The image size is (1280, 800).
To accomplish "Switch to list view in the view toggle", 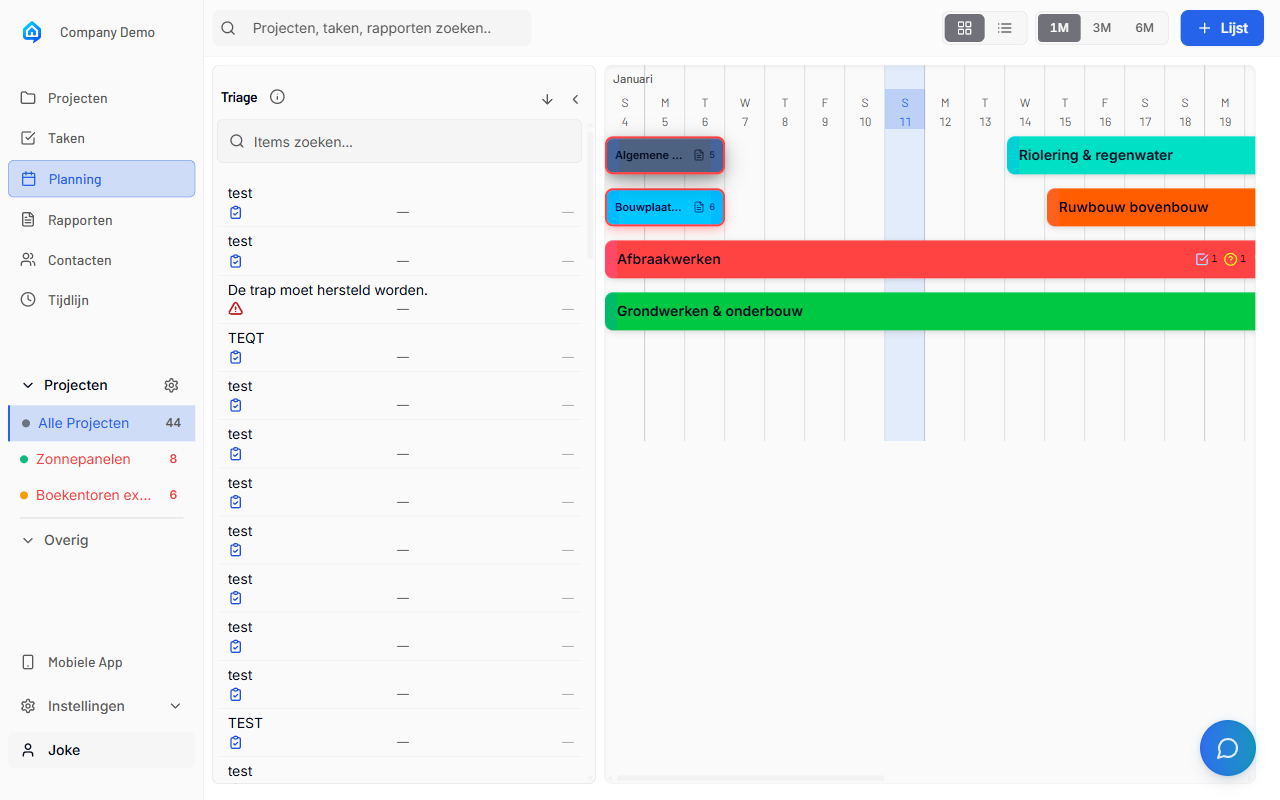I will tap(1005, 28).
